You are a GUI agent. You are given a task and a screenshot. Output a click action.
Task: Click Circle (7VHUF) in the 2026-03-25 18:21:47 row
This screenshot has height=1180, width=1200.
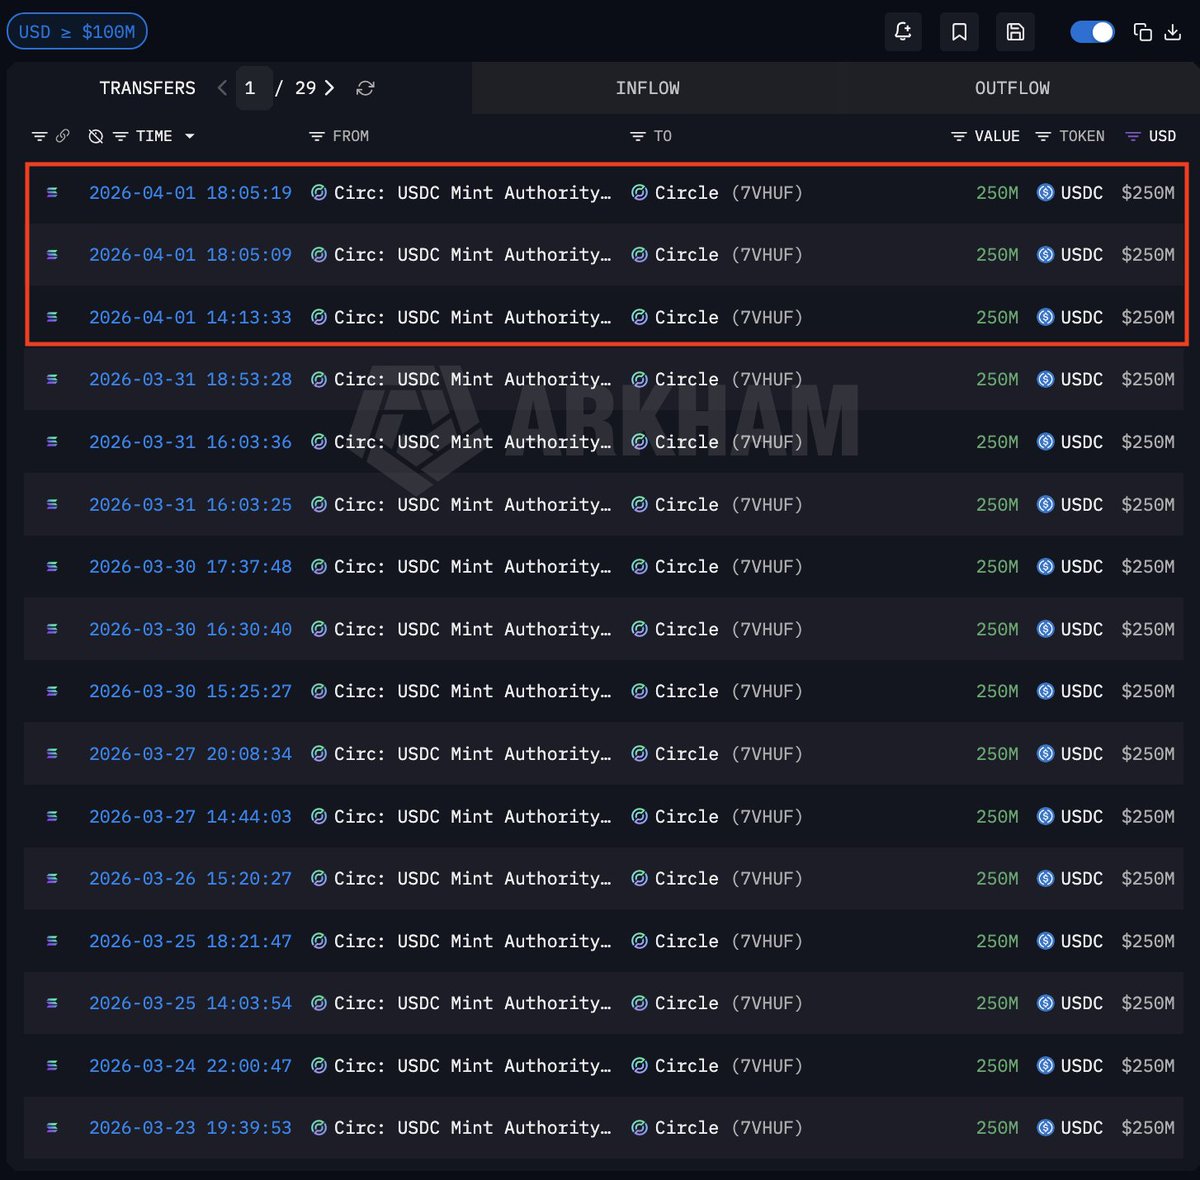[x=729, y=941]
